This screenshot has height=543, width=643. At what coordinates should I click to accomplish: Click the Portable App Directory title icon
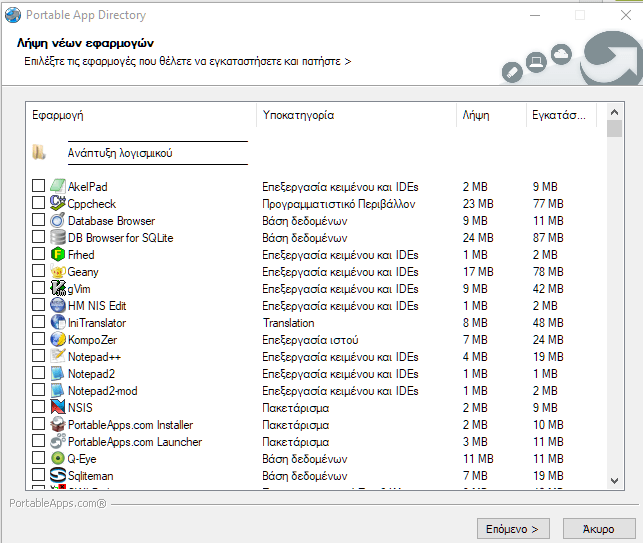click(x=13, y=15)
